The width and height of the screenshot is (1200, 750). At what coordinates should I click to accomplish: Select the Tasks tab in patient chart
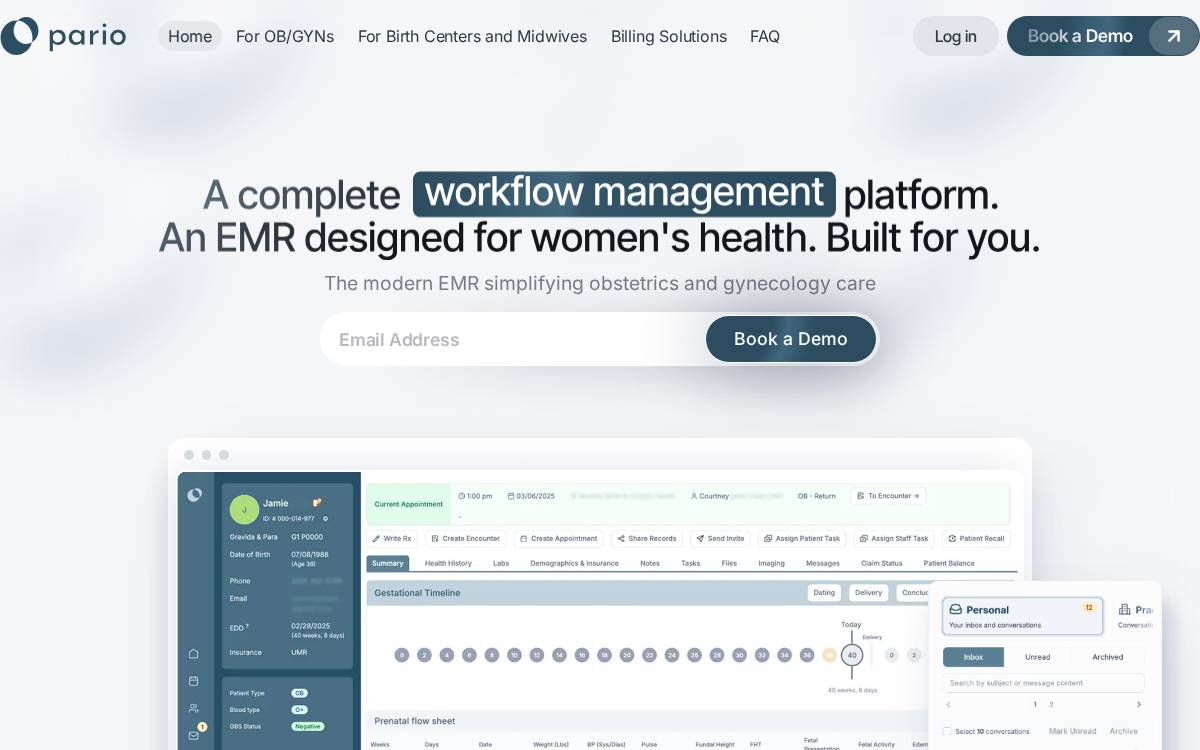click(691, 563)
